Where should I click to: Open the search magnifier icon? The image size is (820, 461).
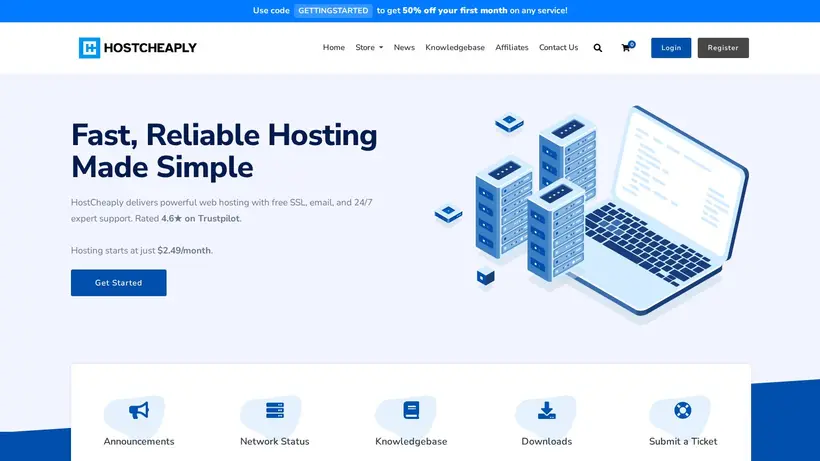tap(598, 48)
